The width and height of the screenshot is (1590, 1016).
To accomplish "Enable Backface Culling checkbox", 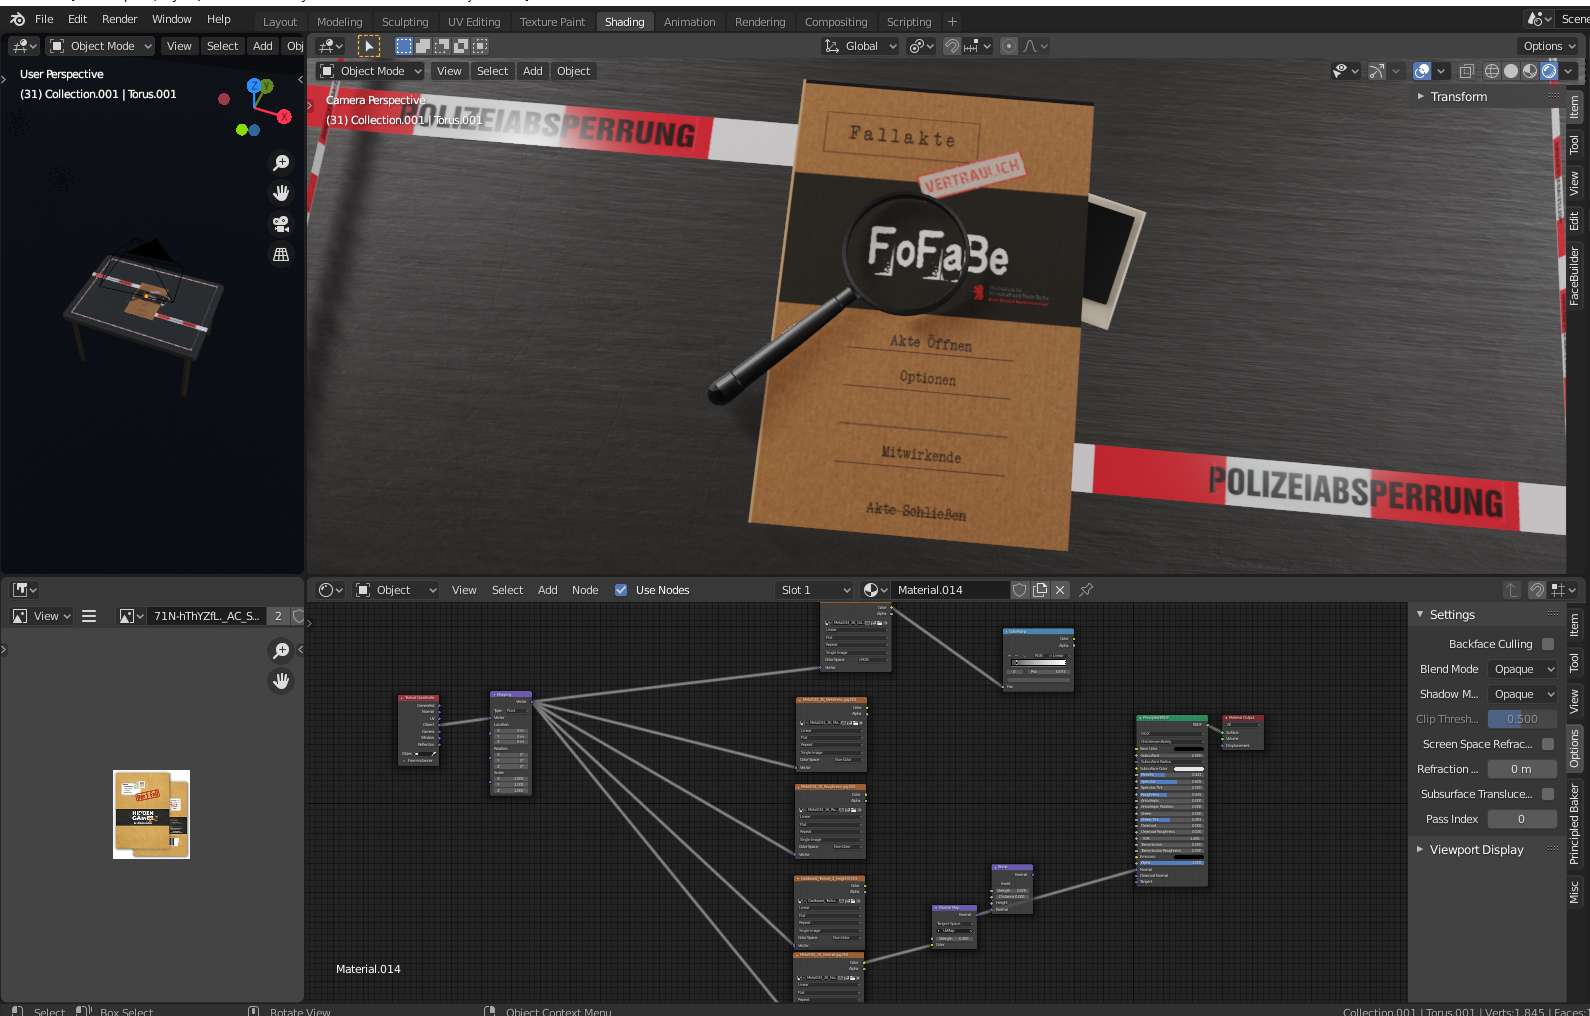I will tap(1548, 644).
